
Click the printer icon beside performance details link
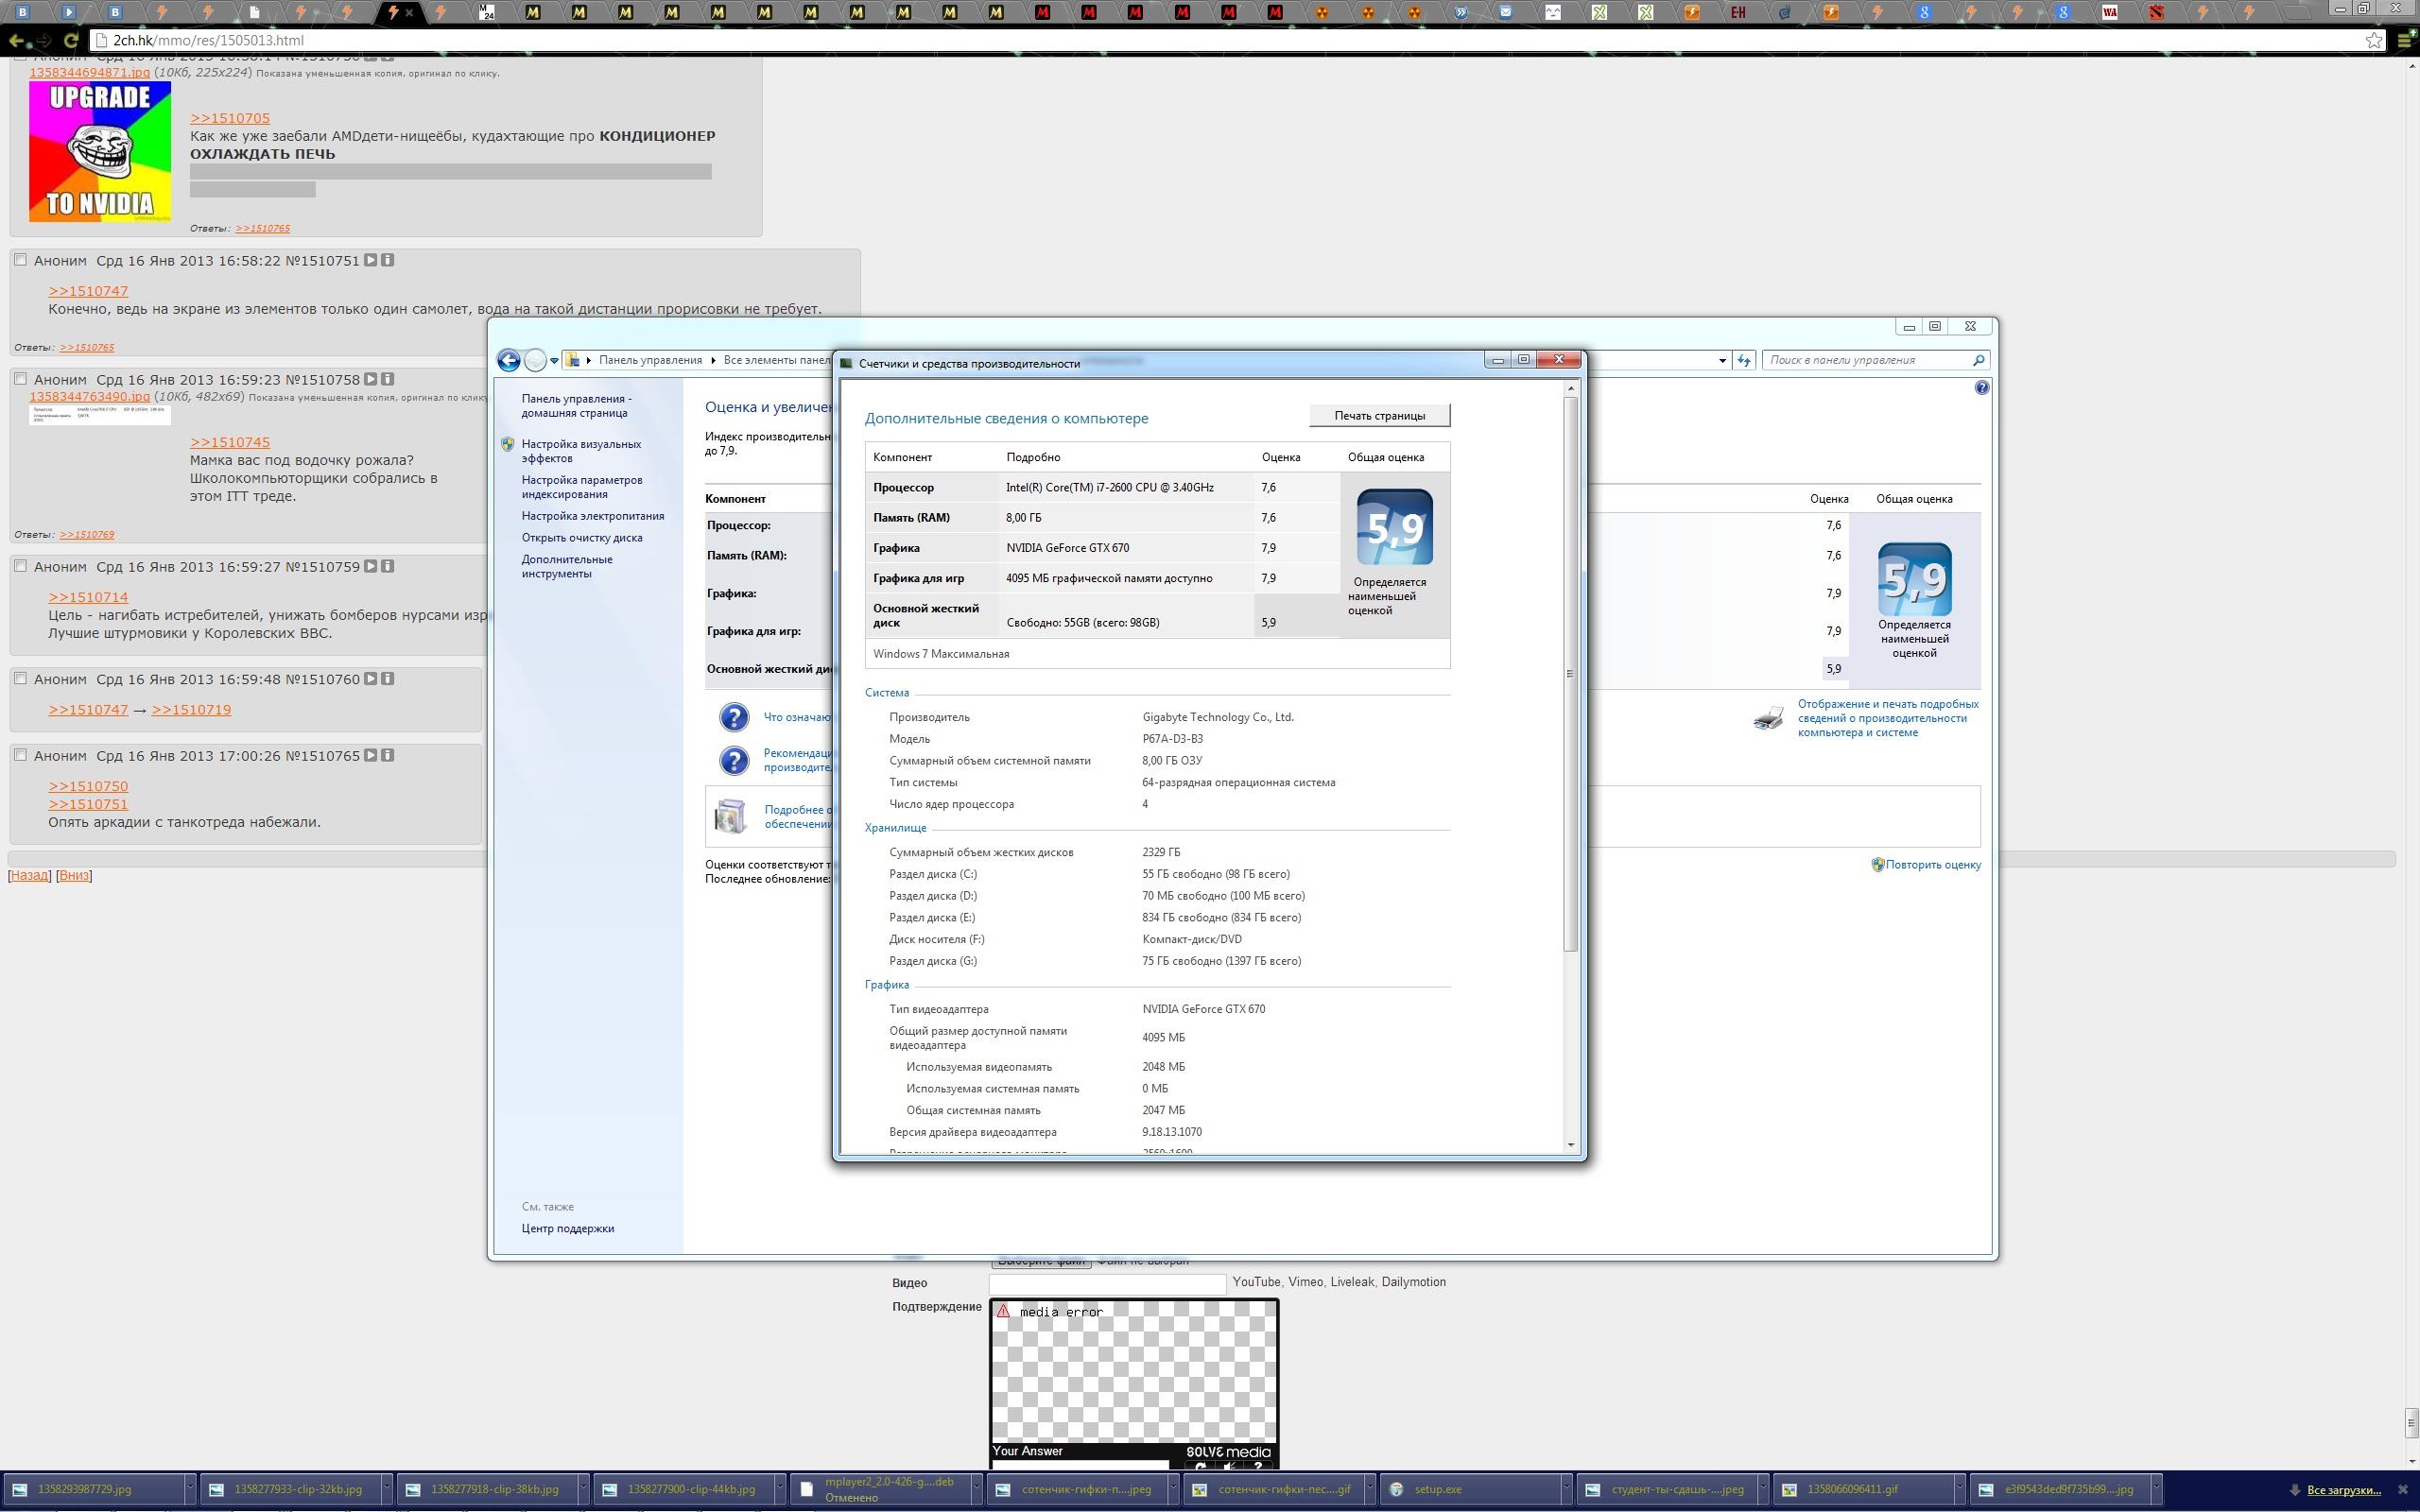point(1768,718)
